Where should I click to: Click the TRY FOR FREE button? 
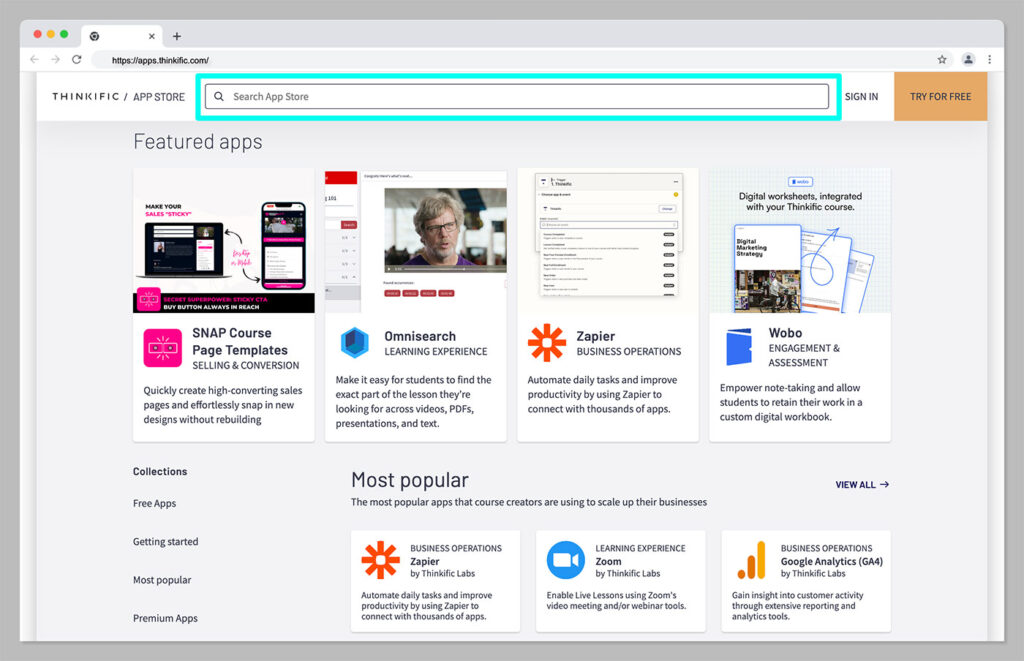(x=940, y=97)
